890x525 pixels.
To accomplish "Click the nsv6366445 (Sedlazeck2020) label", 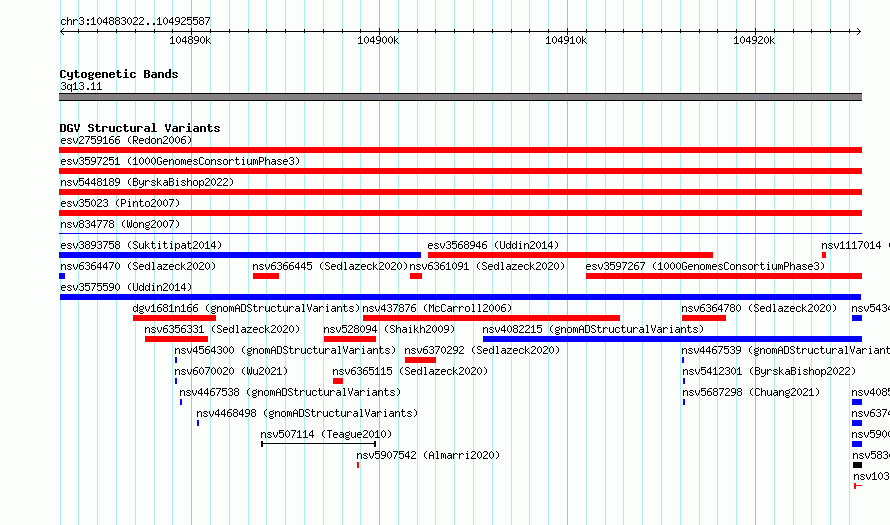I will pyautogui.click(x=330, y=266).
